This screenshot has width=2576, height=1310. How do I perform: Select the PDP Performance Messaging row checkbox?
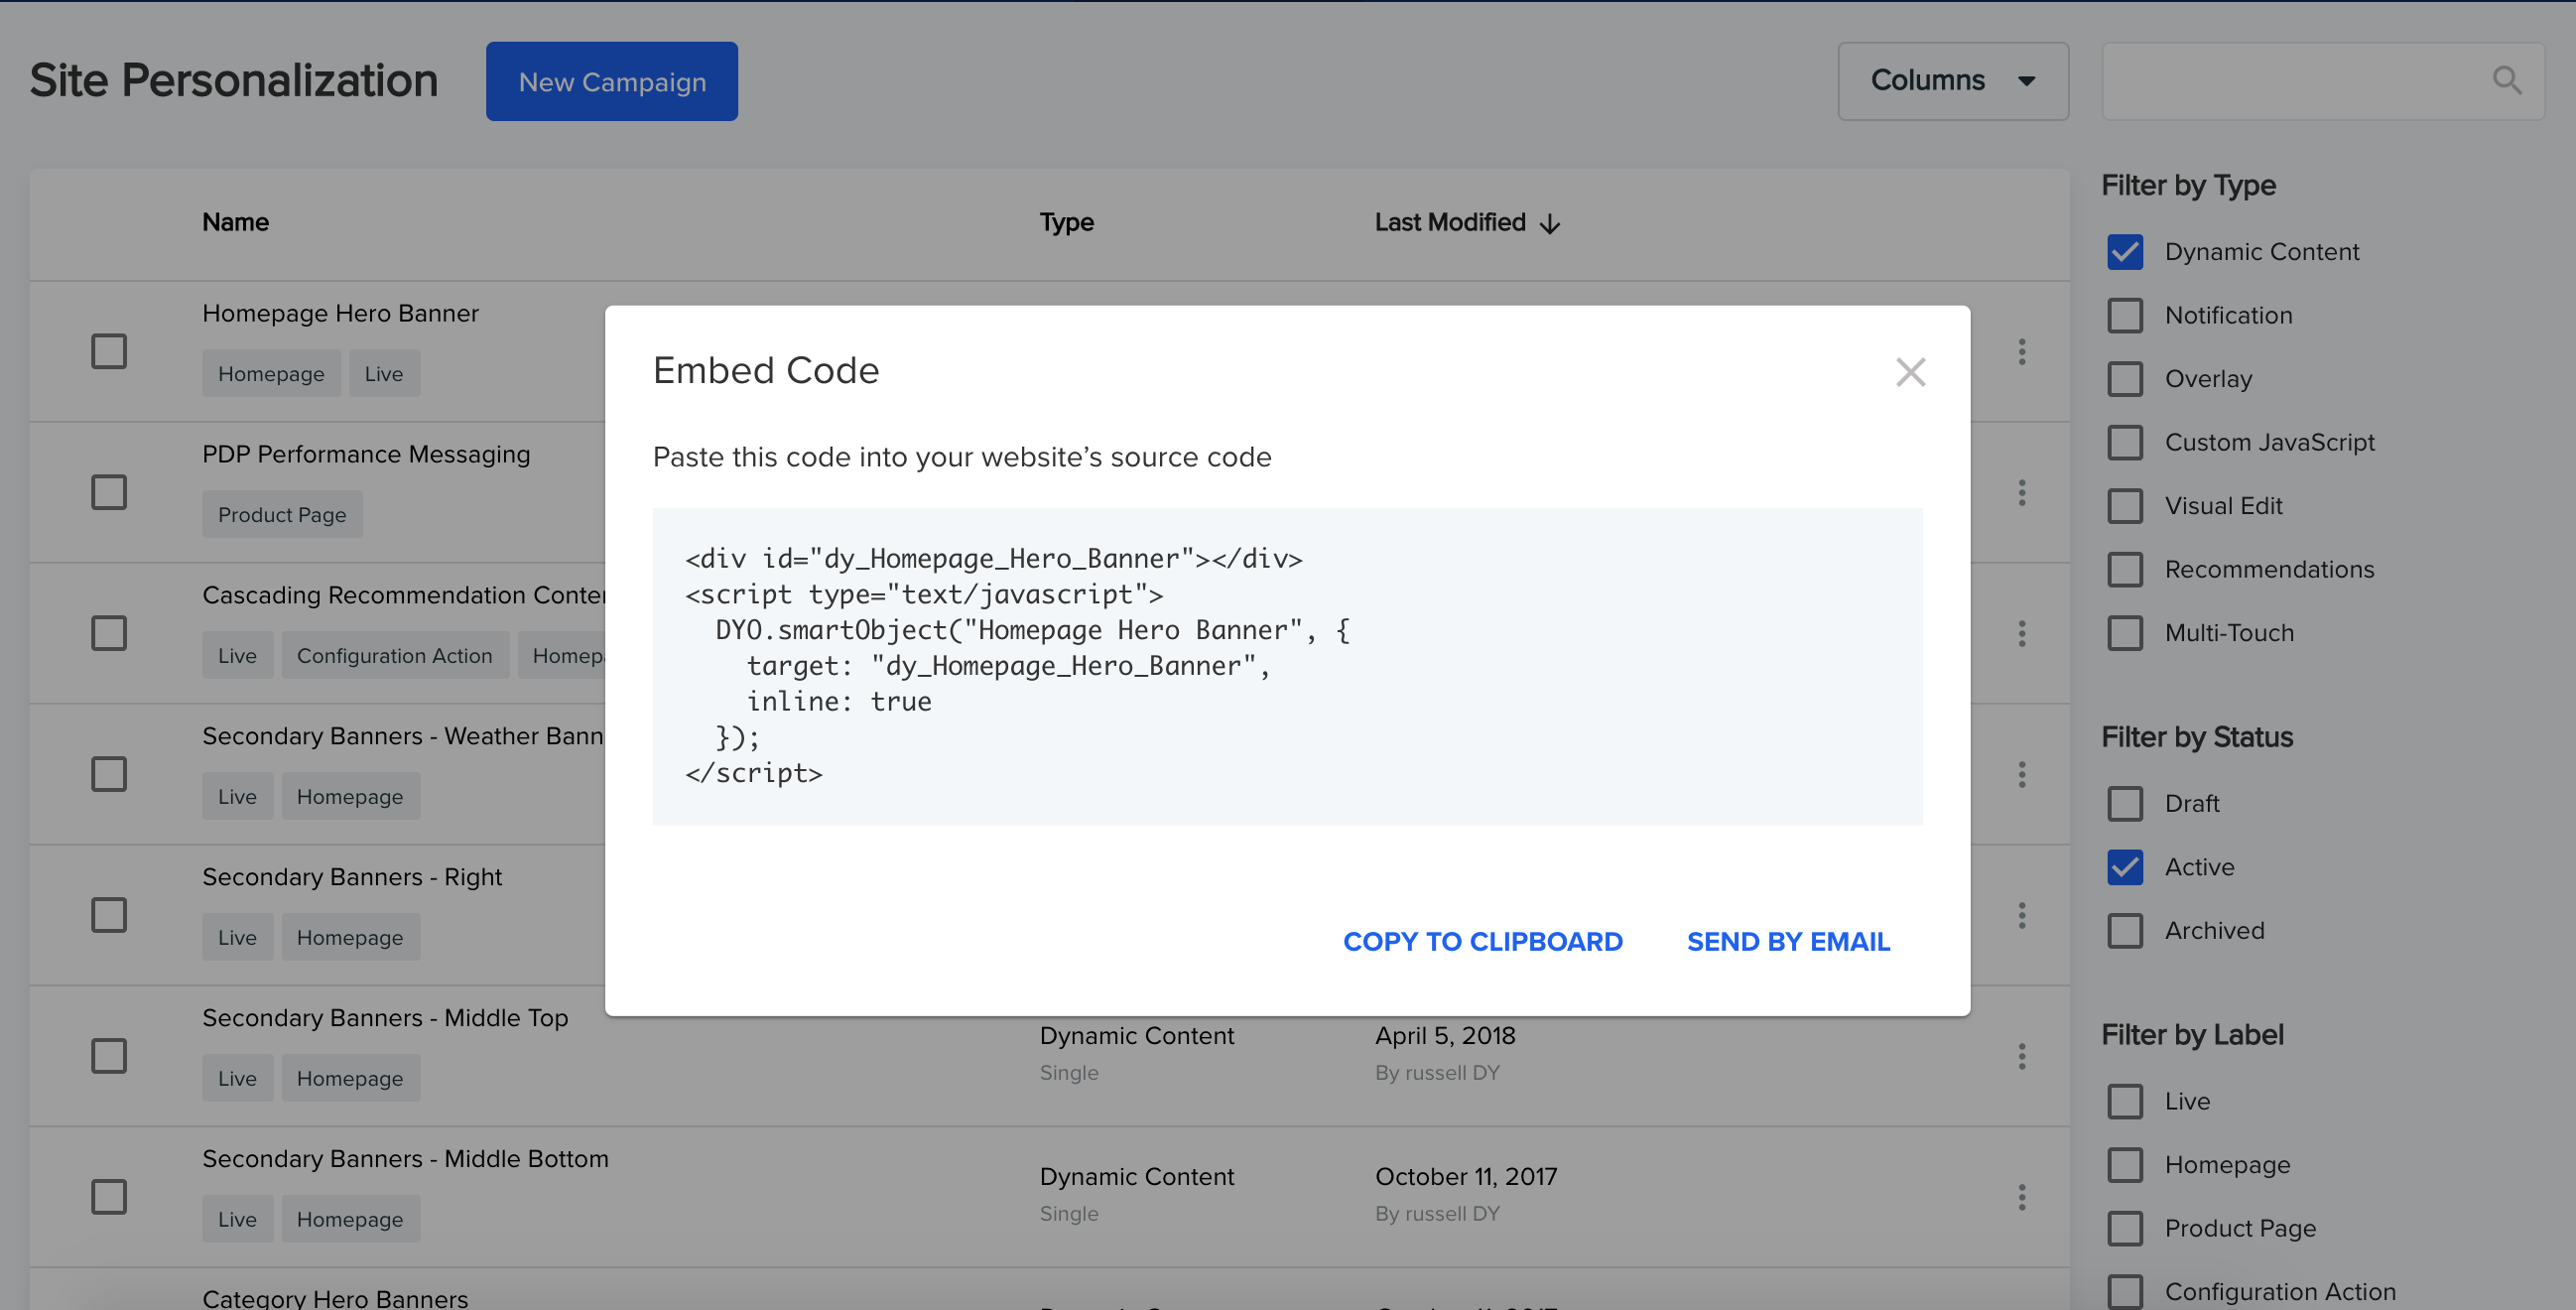point(109,492)
